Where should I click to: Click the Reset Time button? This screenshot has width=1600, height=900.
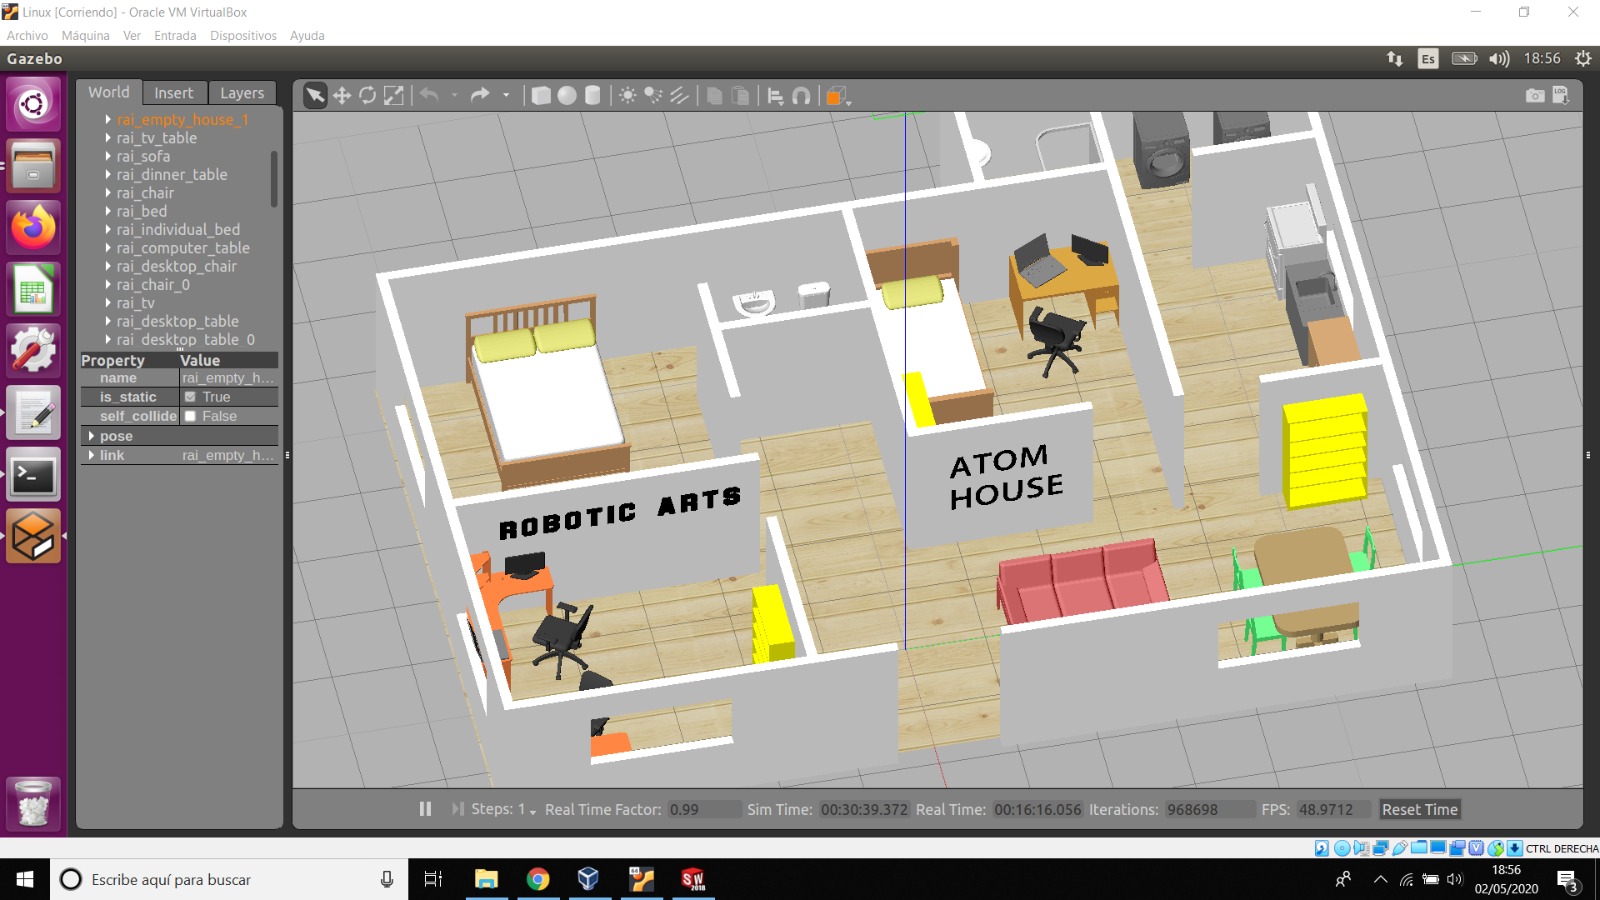1419,809
